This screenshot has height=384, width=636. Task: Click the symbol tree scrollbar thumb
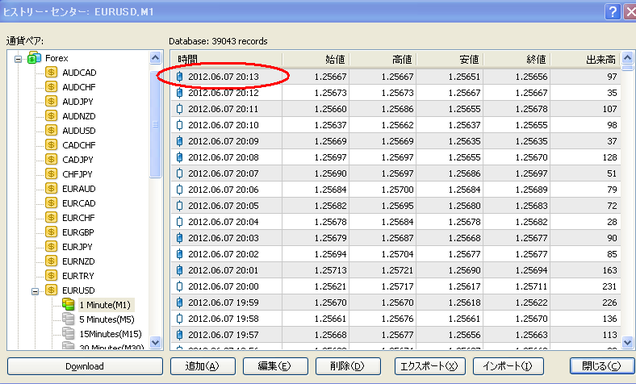(x=155, y=124)
